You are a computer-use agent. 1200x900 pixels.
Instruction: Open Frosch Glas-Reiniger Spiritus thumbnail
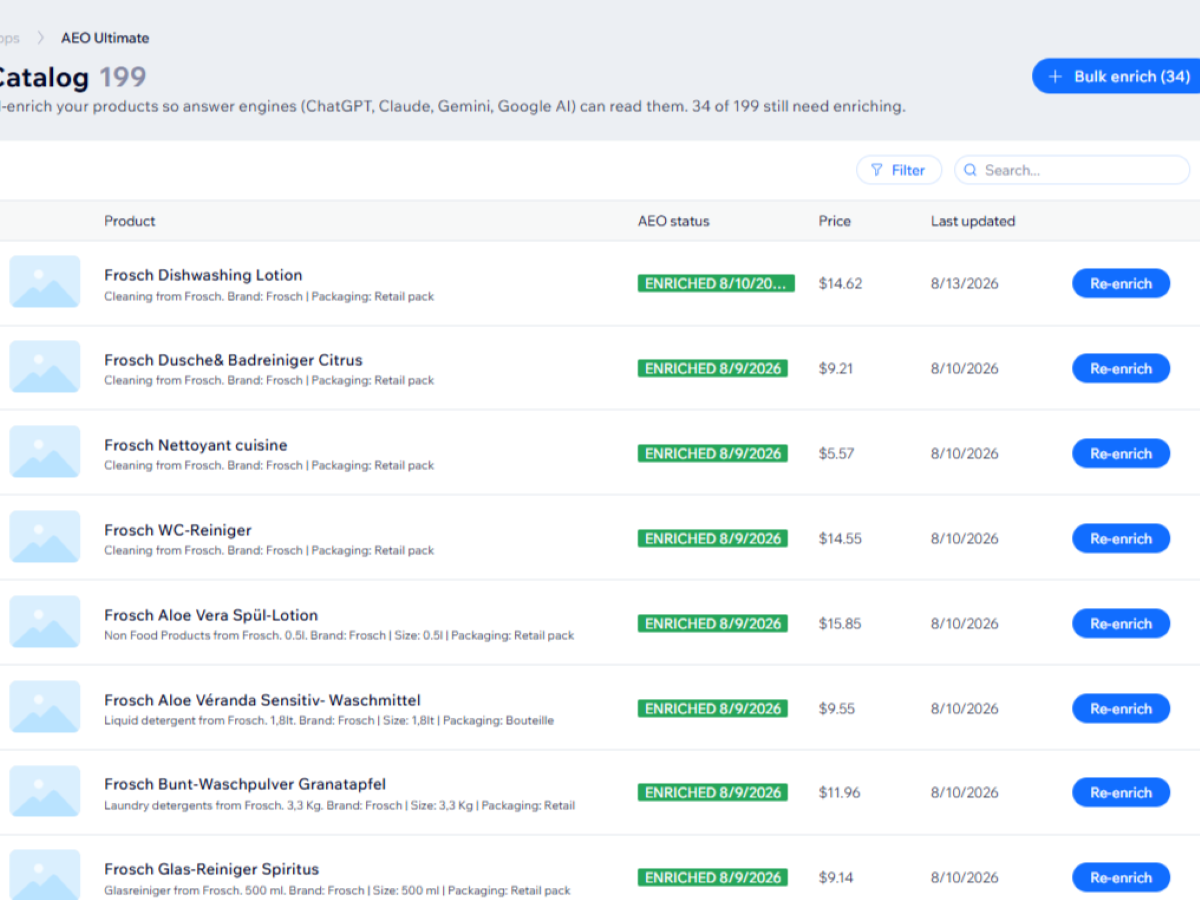(x=45, y=875)
